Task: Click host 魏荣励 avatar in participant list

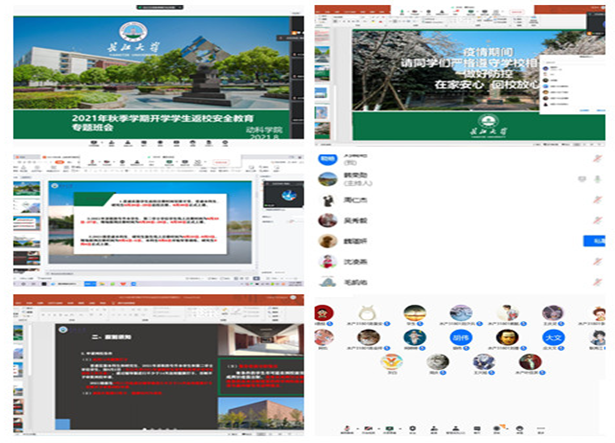Action: tap(325, 178)
